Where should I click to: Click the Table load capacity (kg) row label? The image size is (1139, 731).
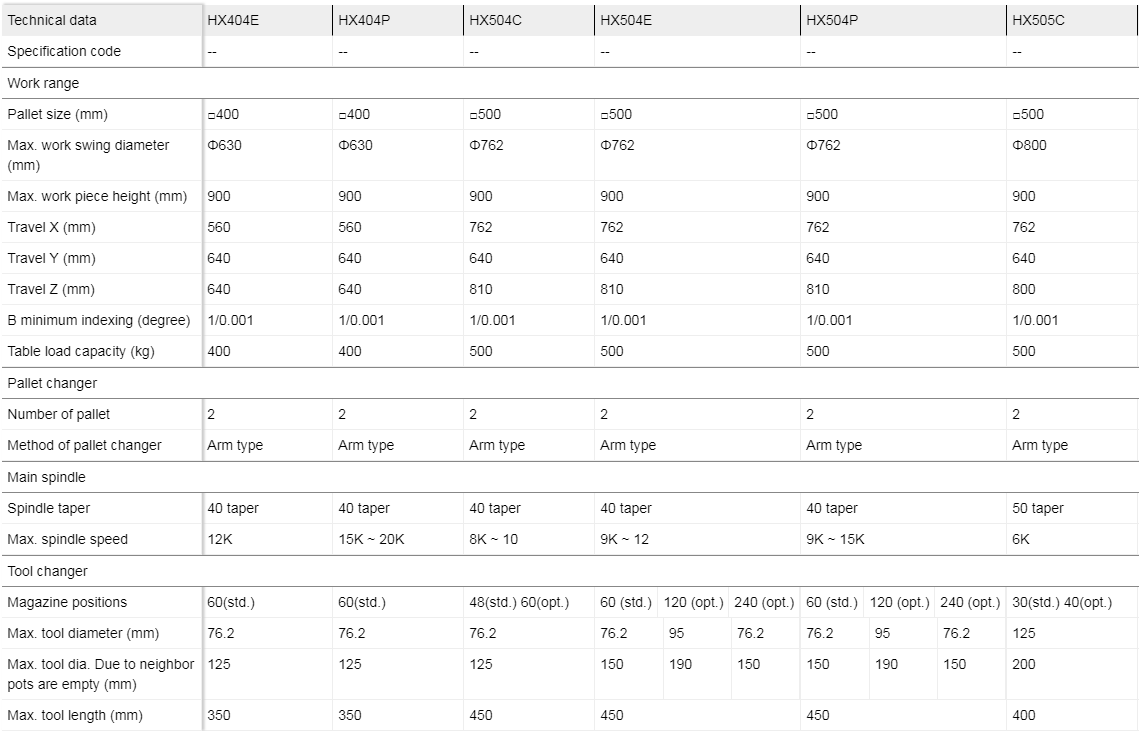coord(81,351)
